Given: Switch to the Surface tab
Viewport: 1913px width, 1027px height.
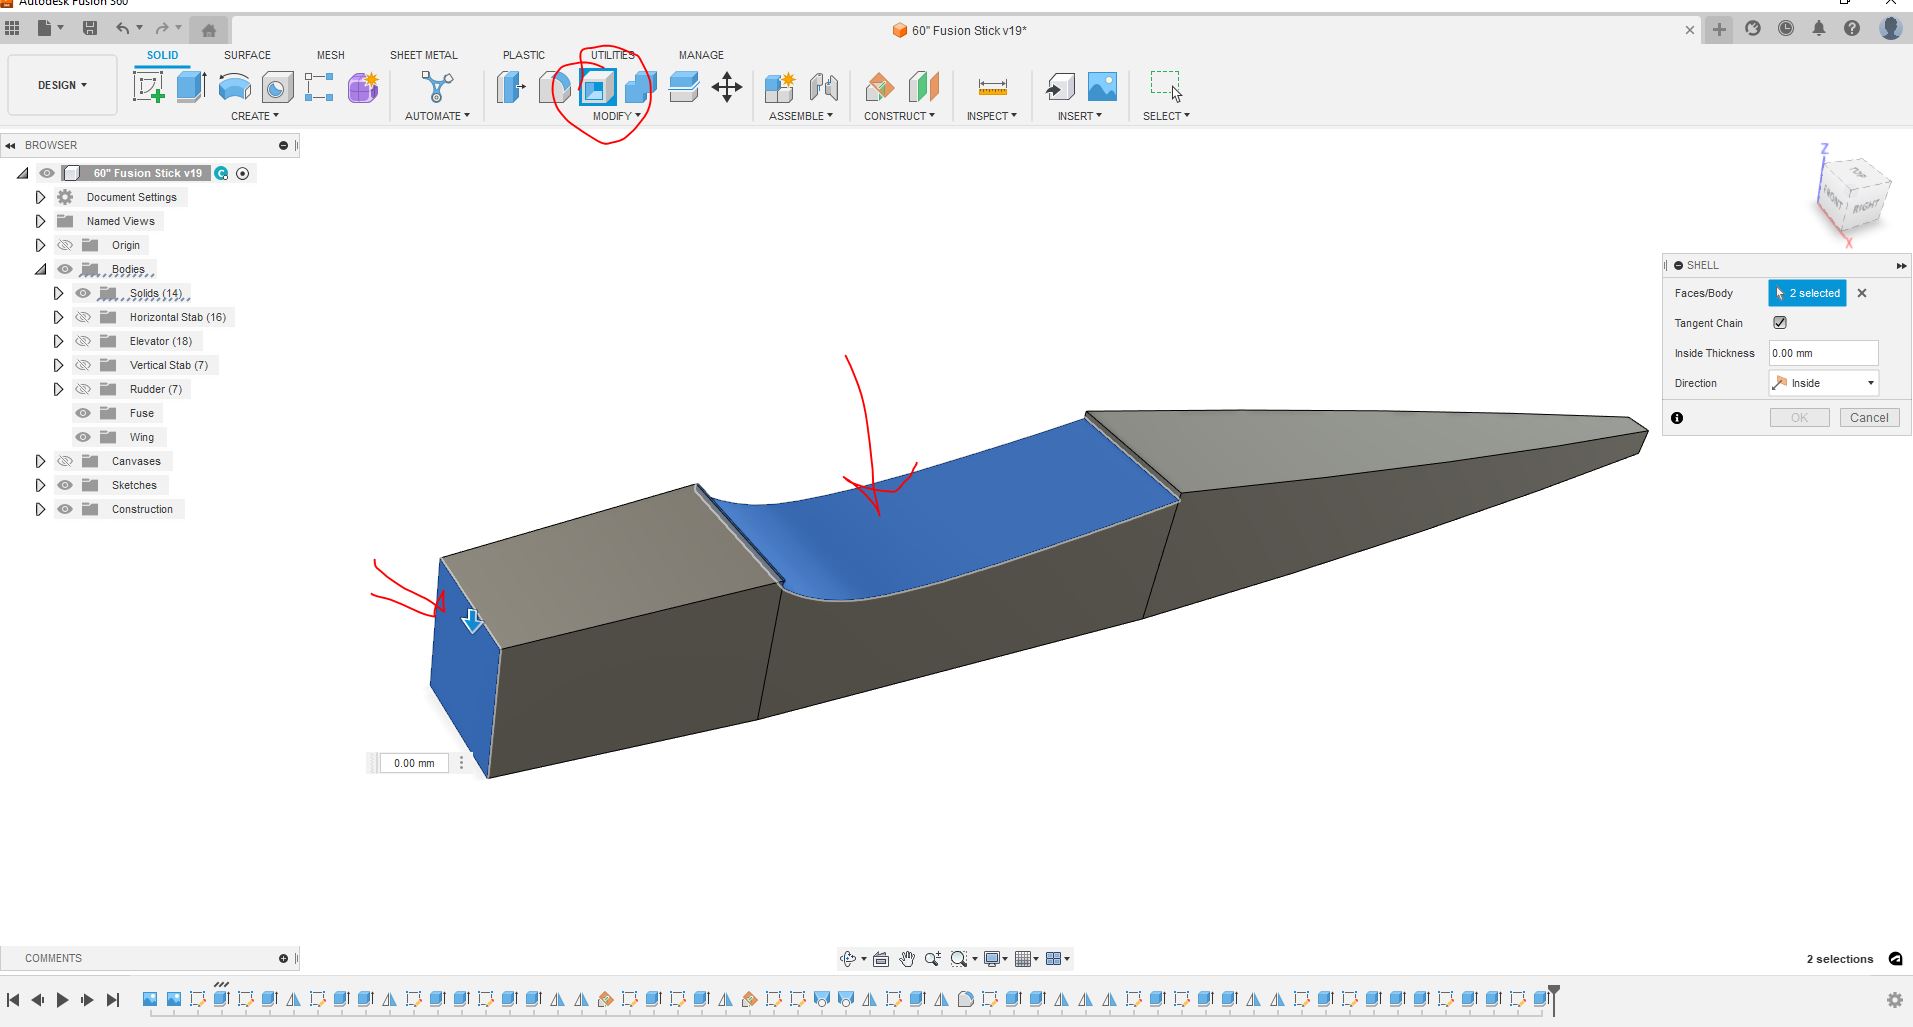Looking at the screenshot, I should 247,55.
